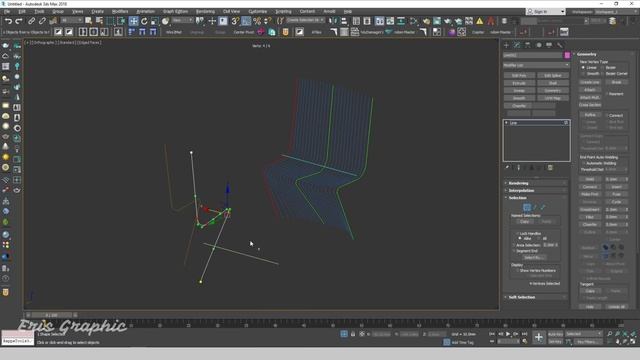This screenshot has height=360, width=640.
Task: Toggle Area Selection checkbox
Action: 514,245
